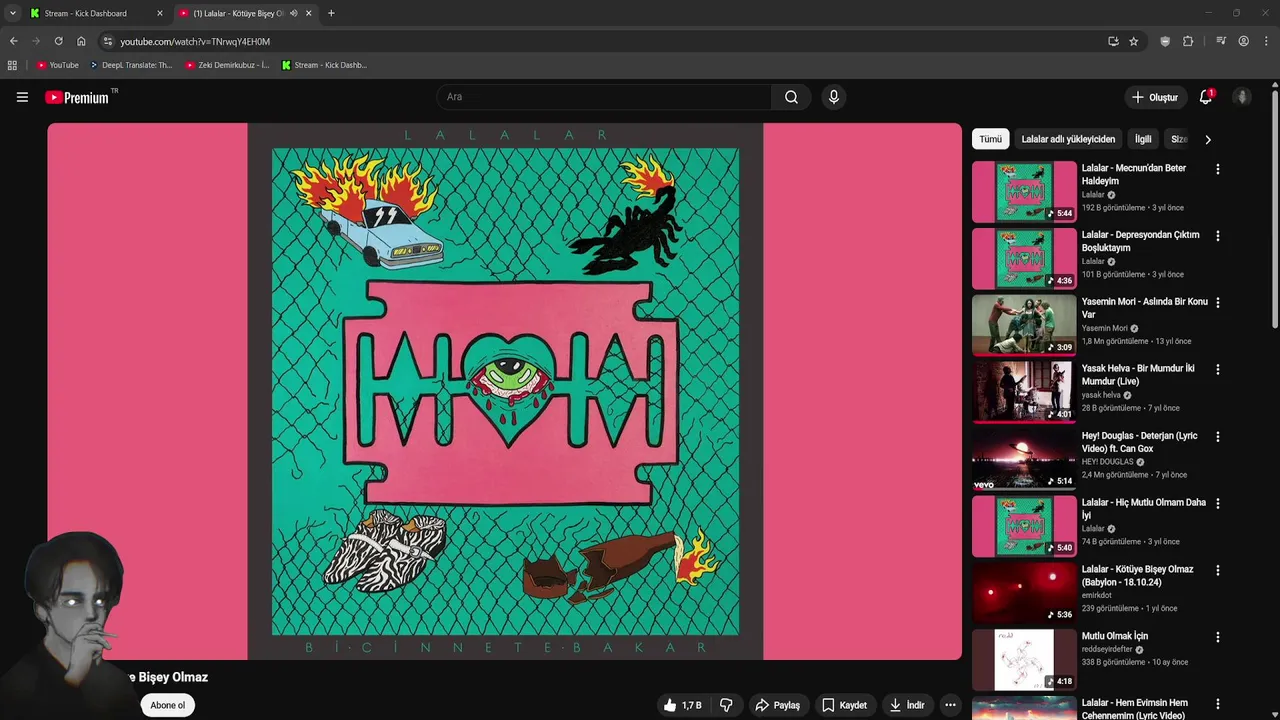This screenshot has width=1280, height=720.
Task: Open the Stream - Kick Dashb... bookmark
Action: coord(324,65)
